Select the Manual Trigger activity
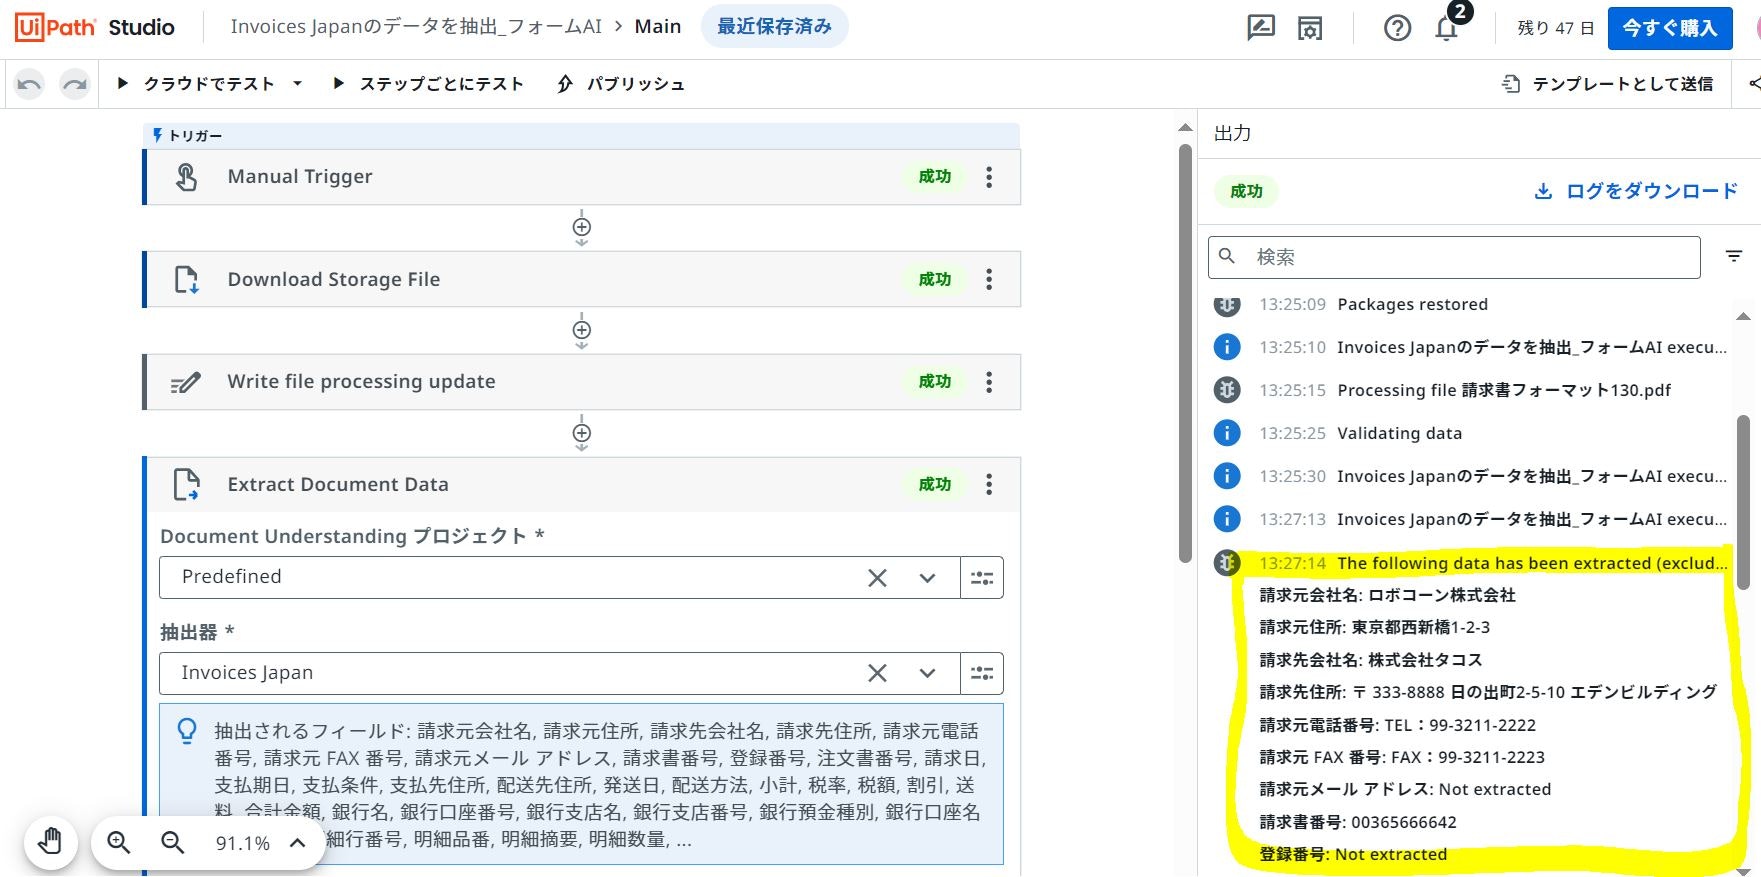 point(582,177)
